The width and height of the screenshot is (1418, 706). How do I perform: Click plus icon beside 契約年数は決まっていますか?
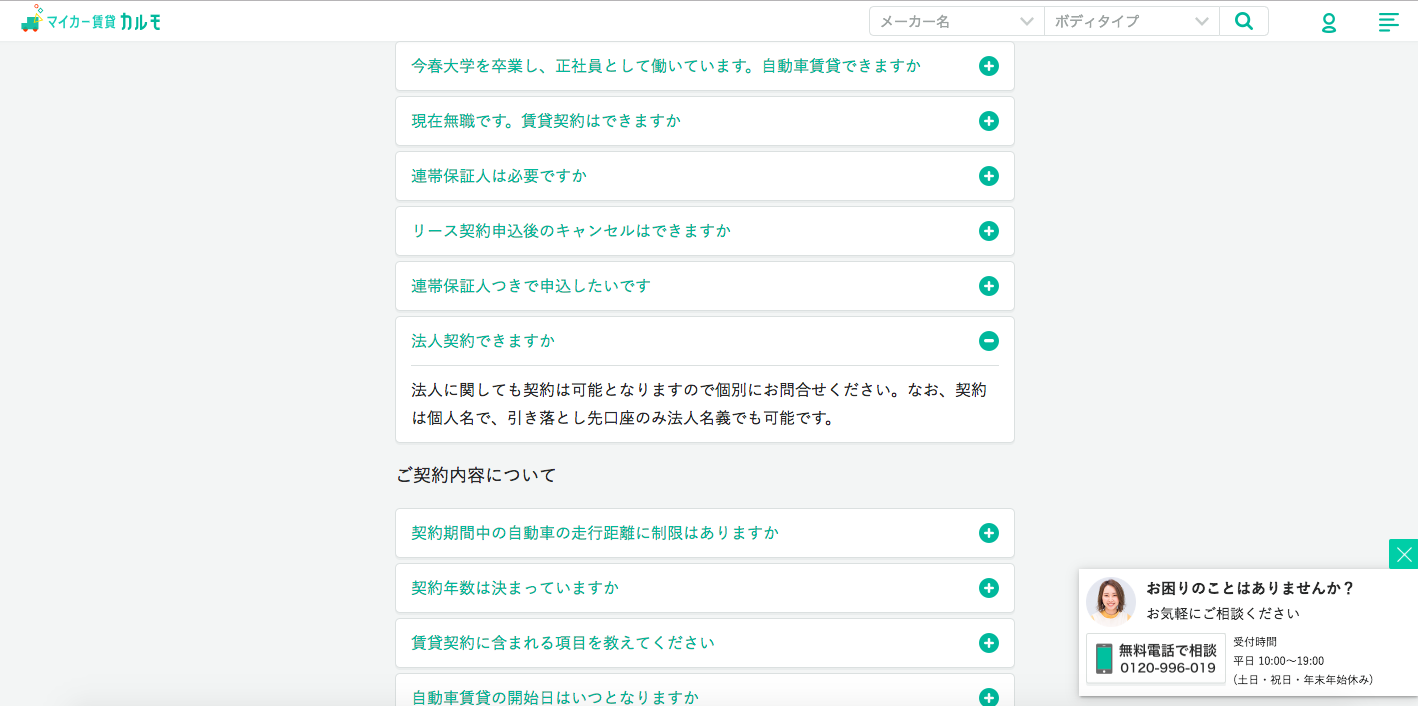988,588
